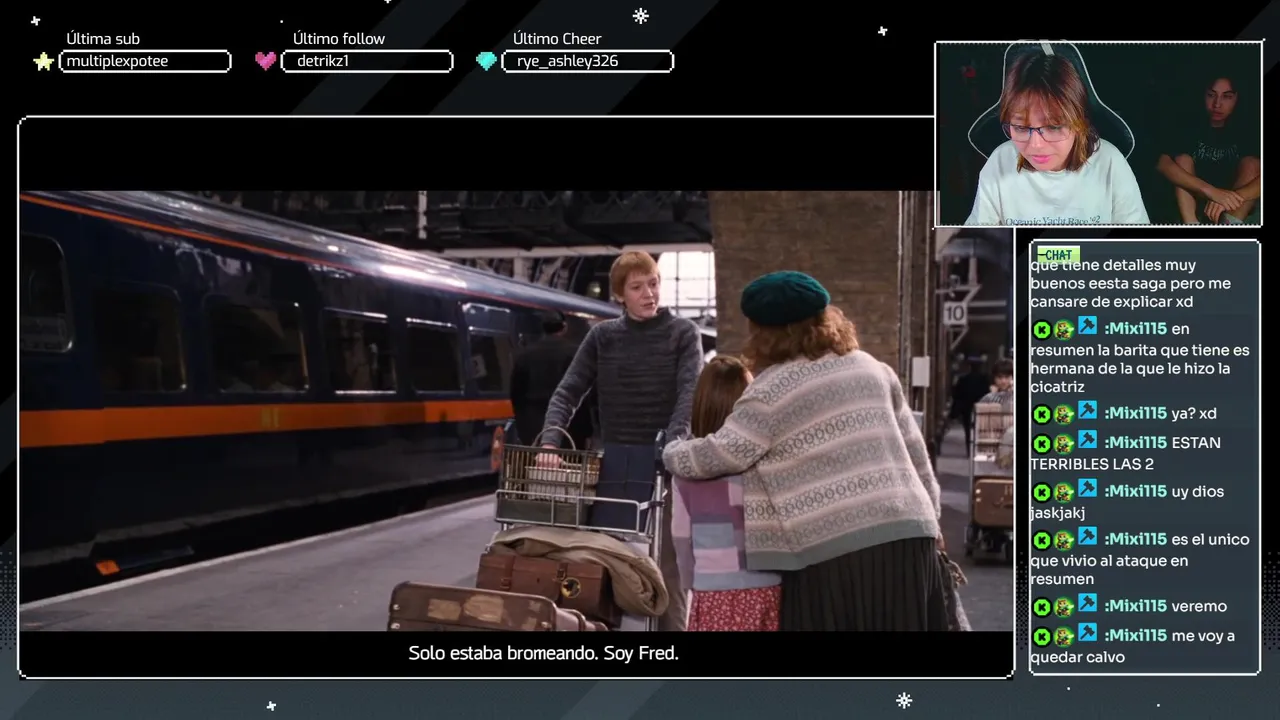The image size is (1280, 720).
Task: Click character badge on 'ESTAN TERRIBLES' message
Action: coord(1064,444)
